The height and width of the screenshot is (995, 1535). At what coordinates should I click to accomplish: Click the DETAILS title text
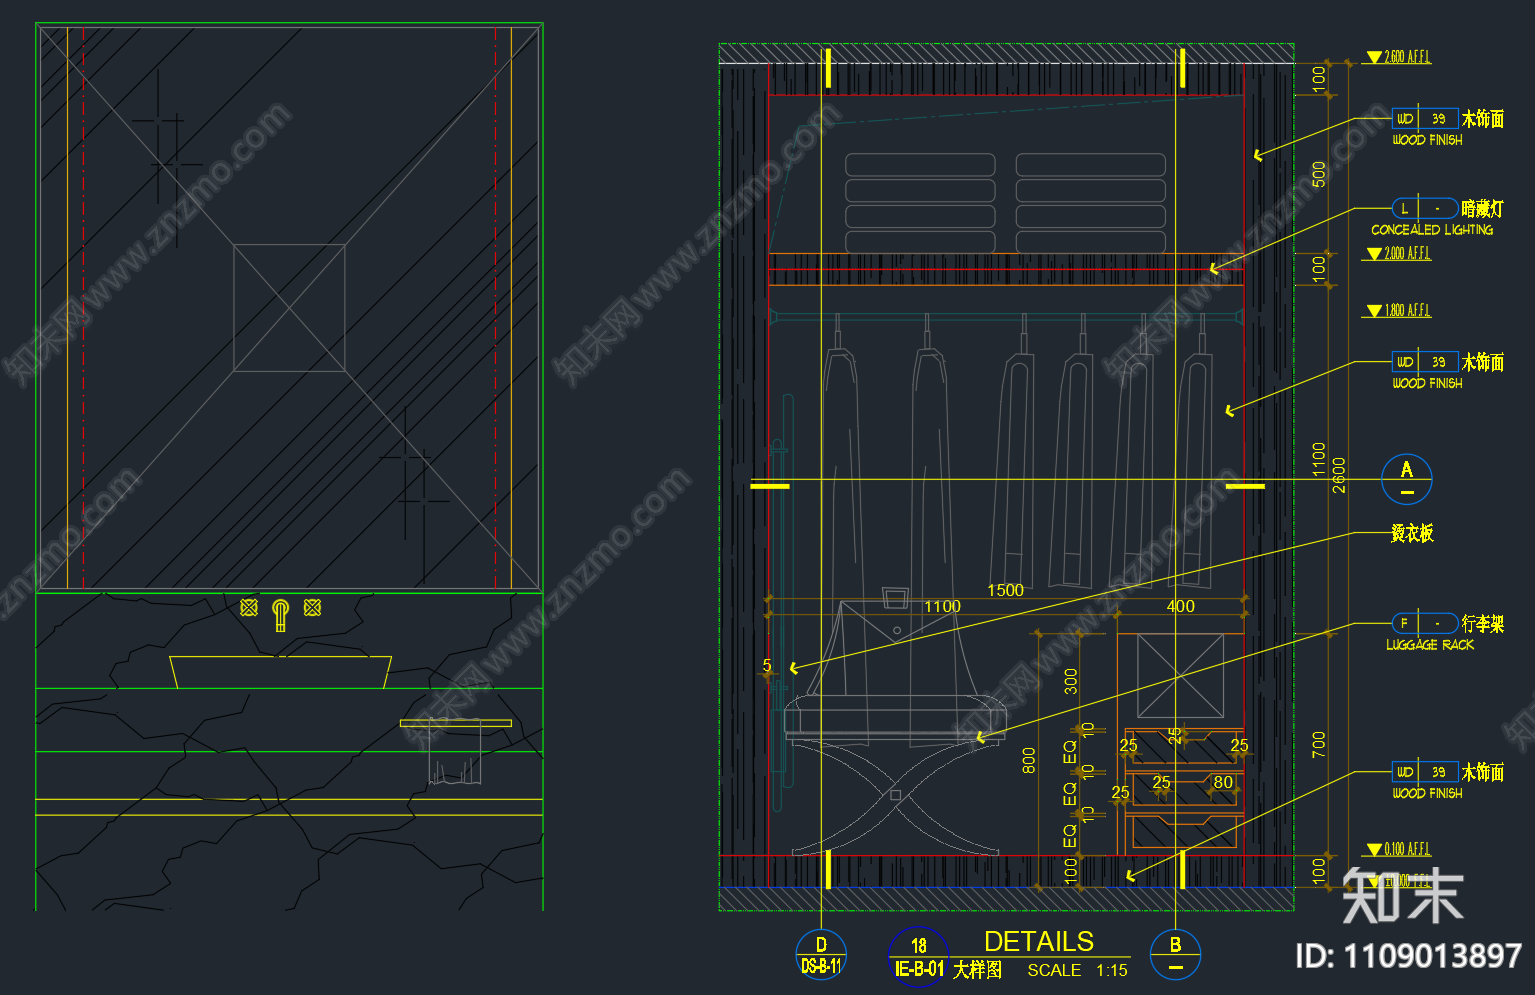[x=1039, y=941]
